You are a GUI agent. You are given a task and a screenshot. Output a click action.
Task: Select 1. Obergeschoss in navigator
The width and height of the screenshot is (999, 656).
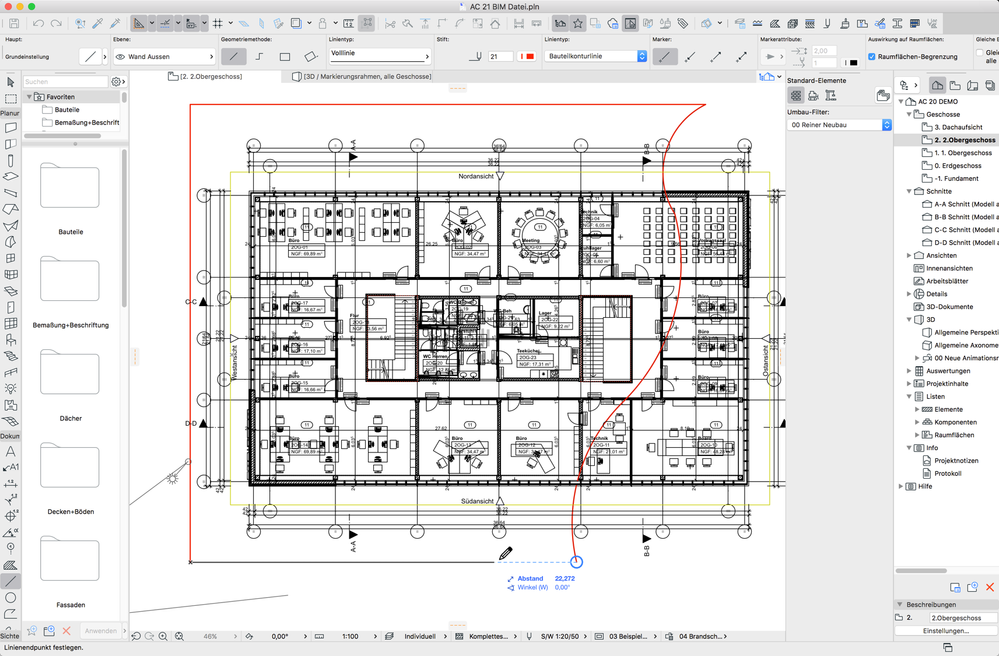[x=963, y=153]
